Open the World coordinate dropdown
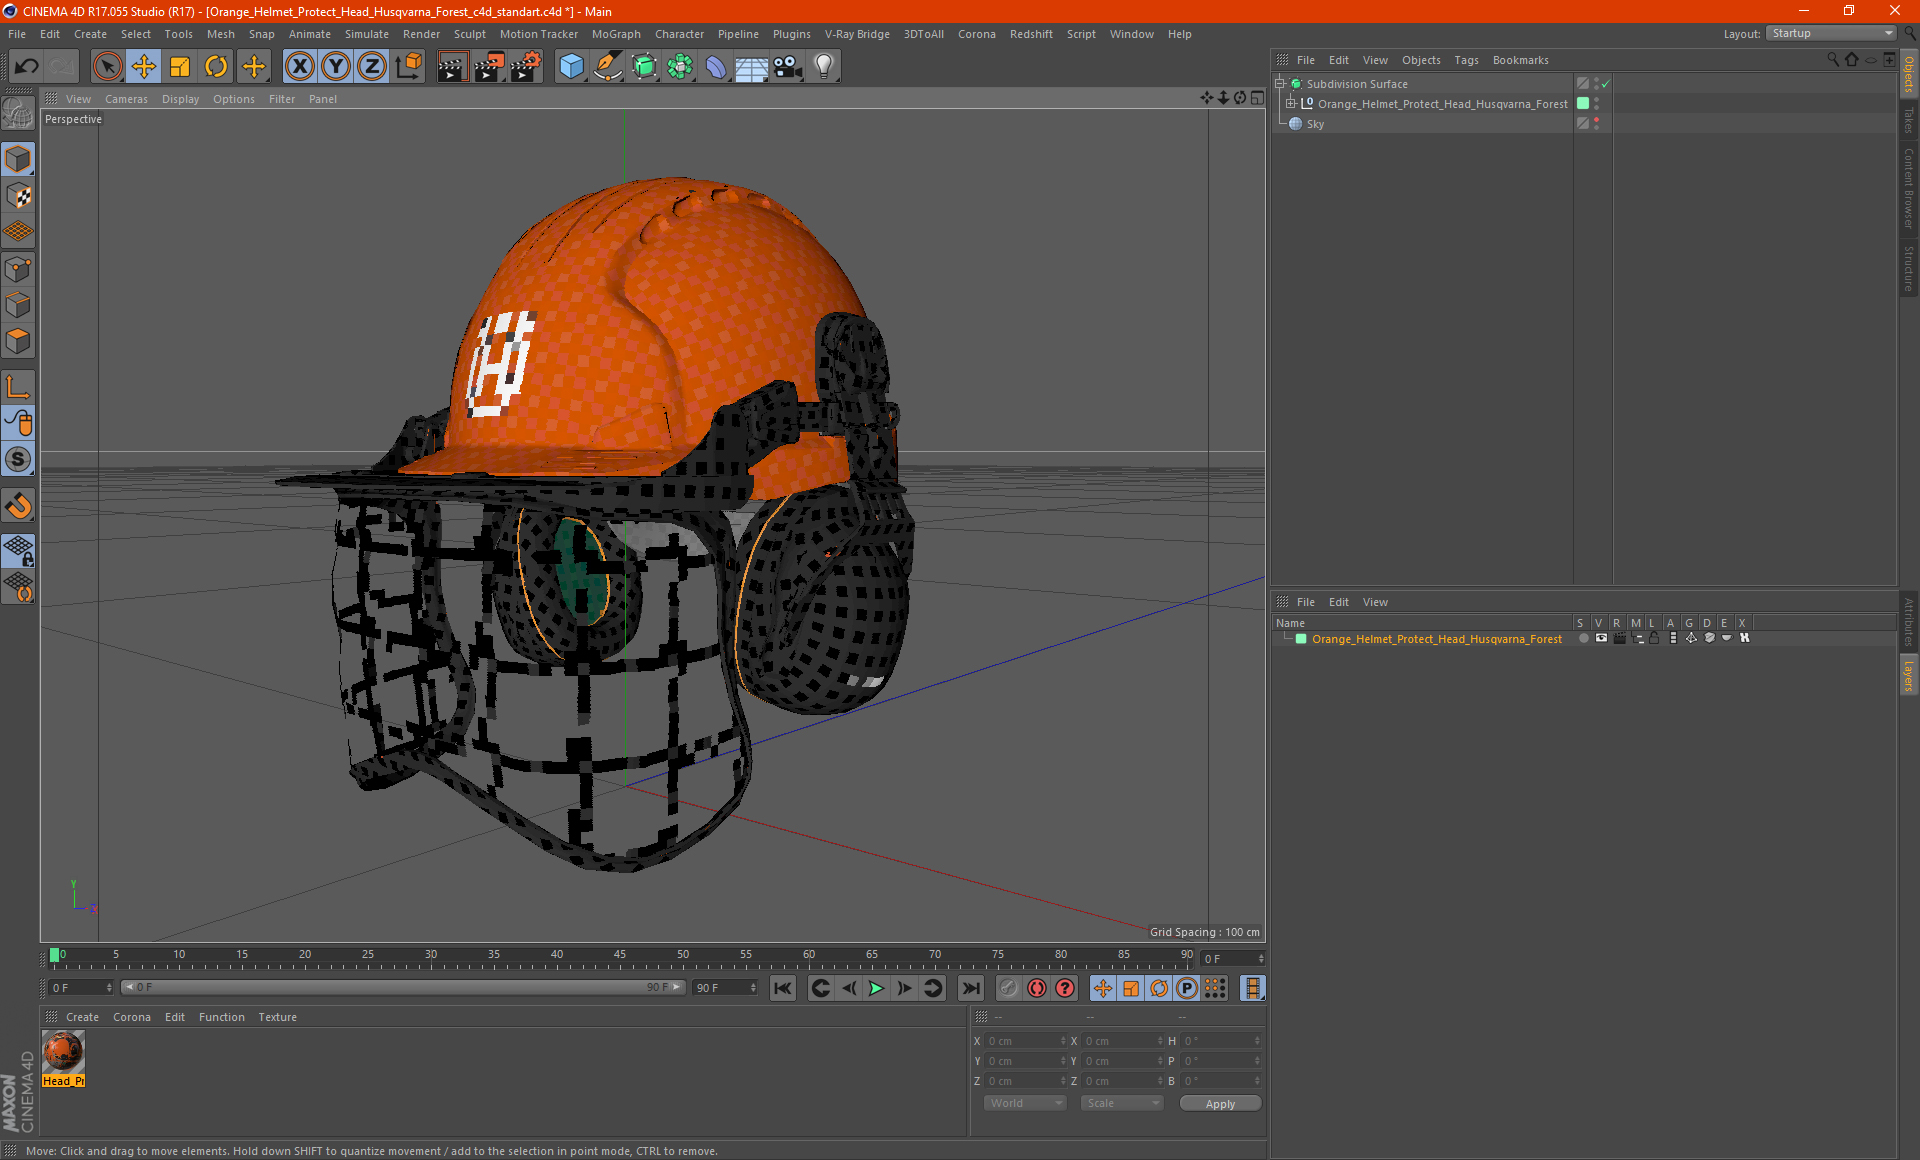This screenshot has height=1160, width=1920. [1025, 1103]
